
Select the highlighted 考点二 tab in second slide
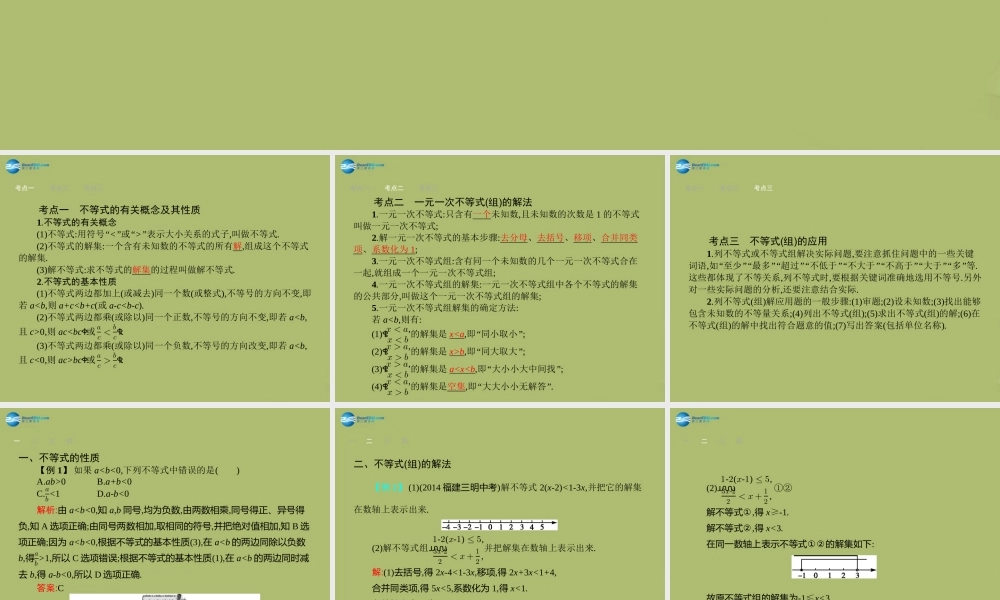393,188
